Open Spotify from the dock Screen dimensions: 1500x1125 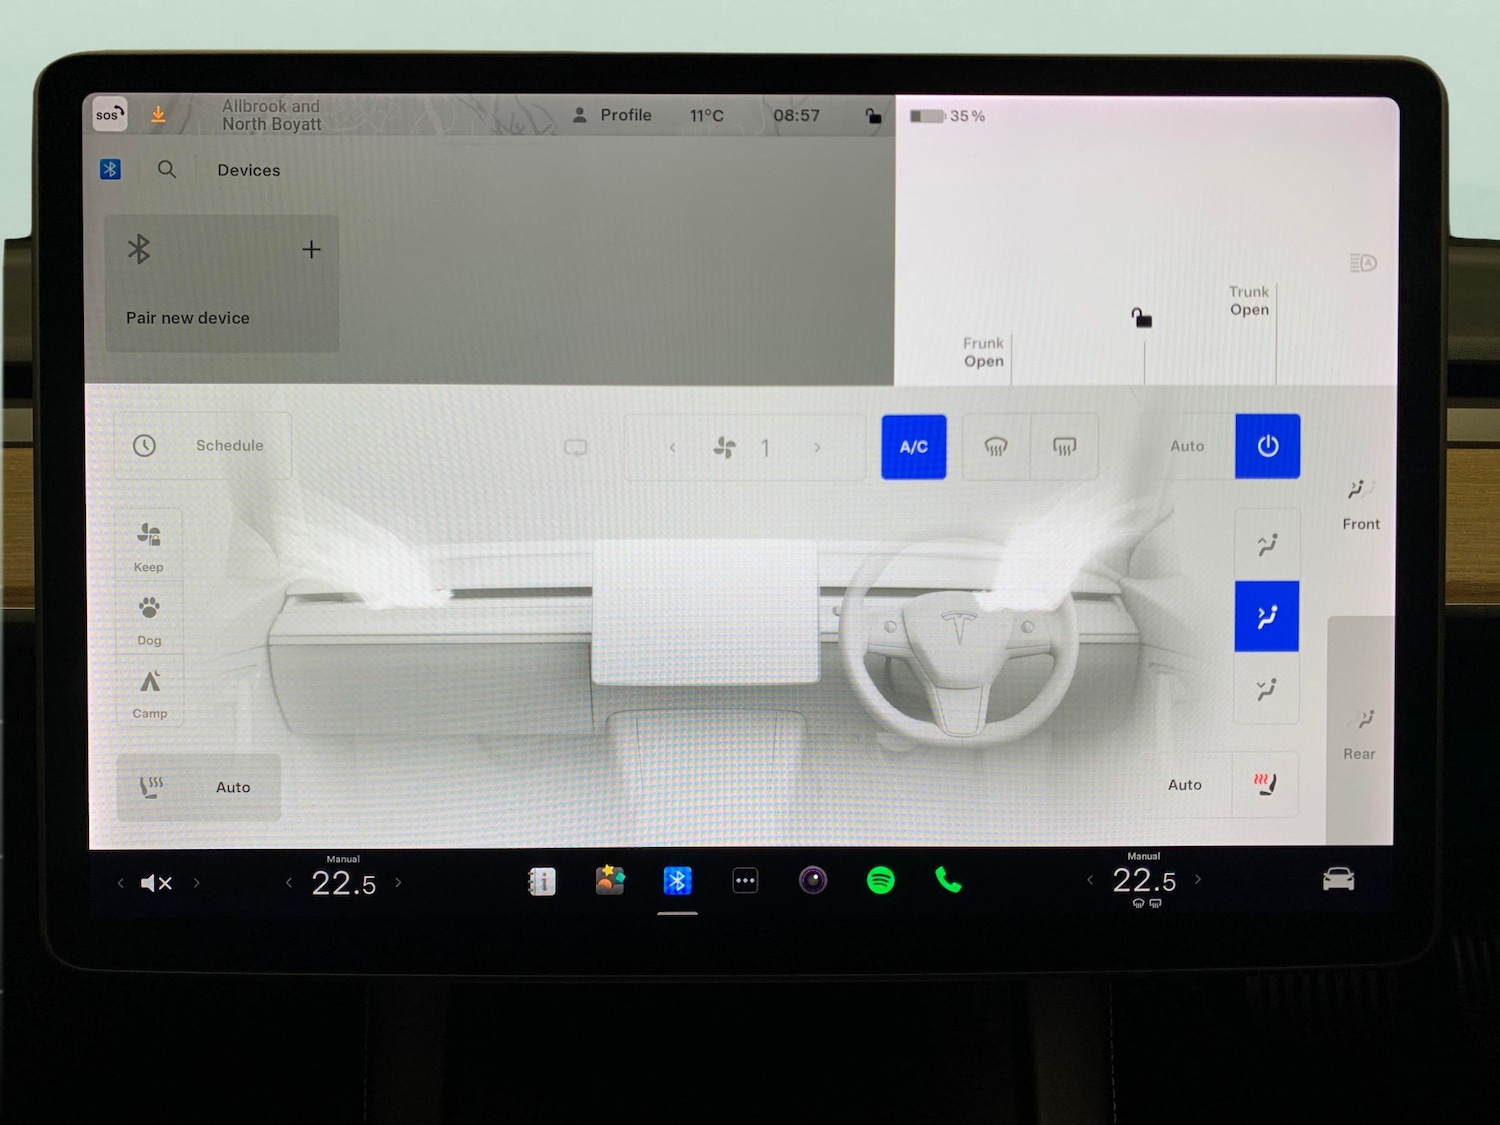(x=881, y=881)
